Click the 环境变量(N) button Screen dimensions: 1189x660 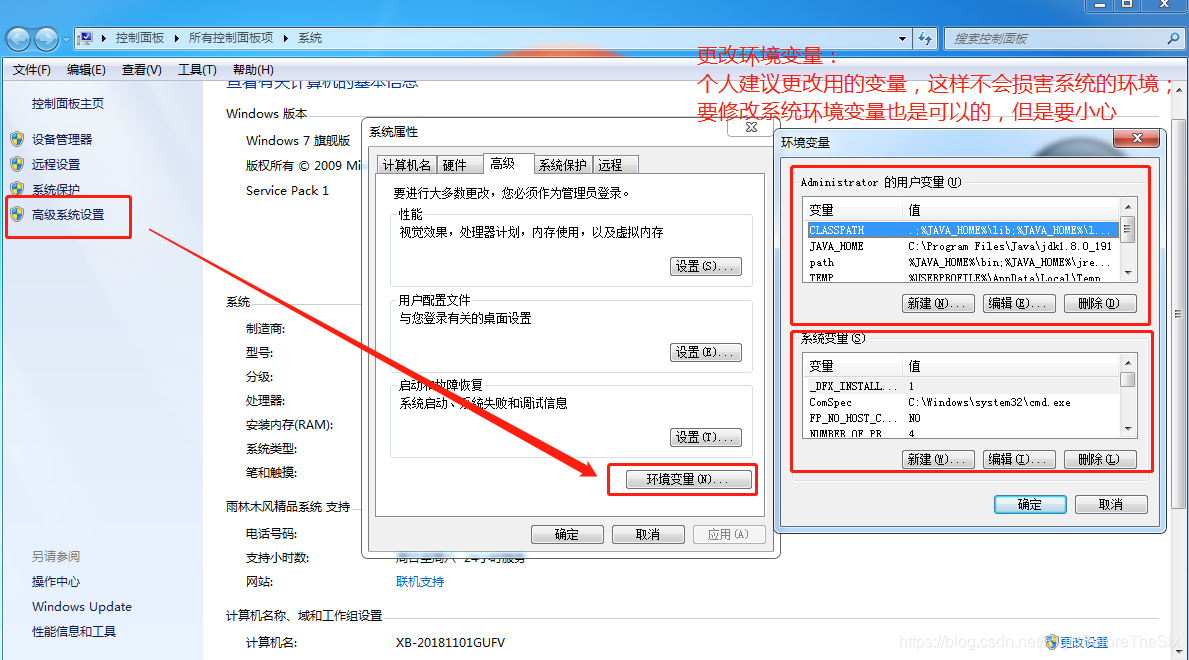point(689,479)
